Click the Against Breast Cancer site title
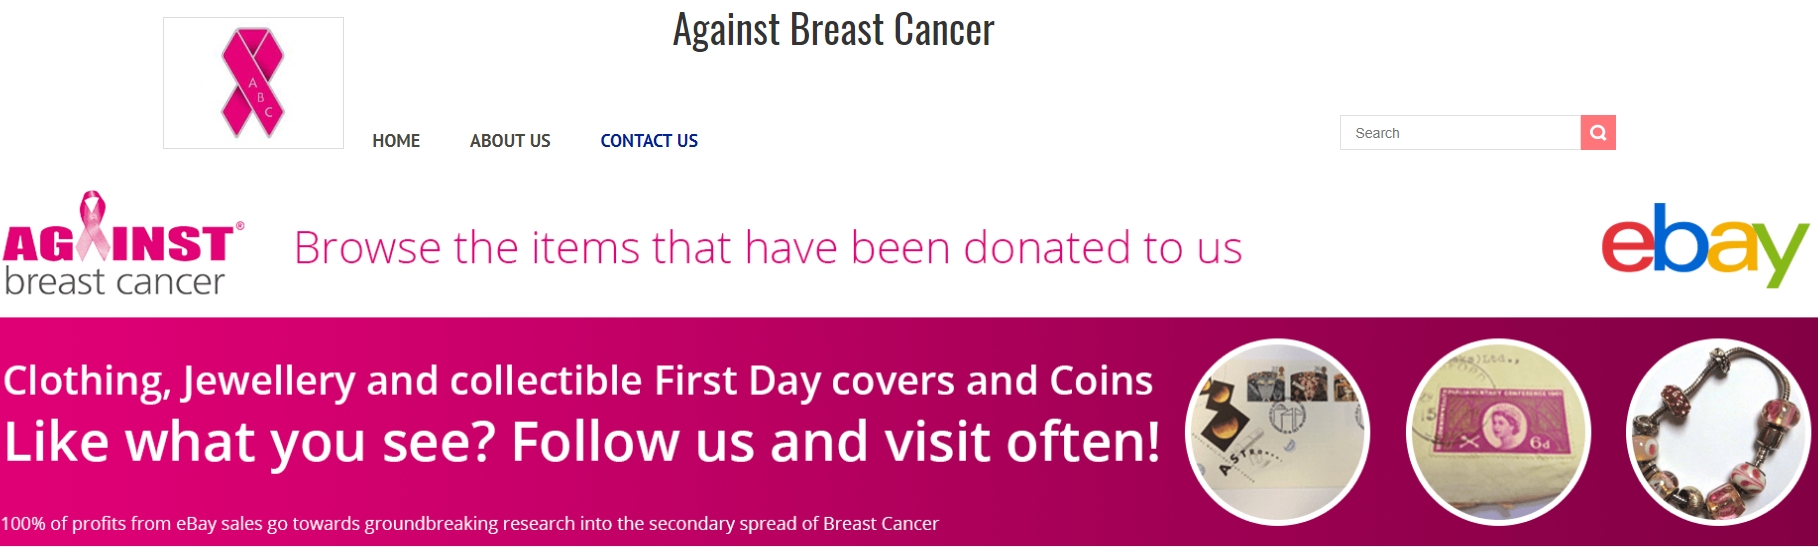 [x=833, y=30]
